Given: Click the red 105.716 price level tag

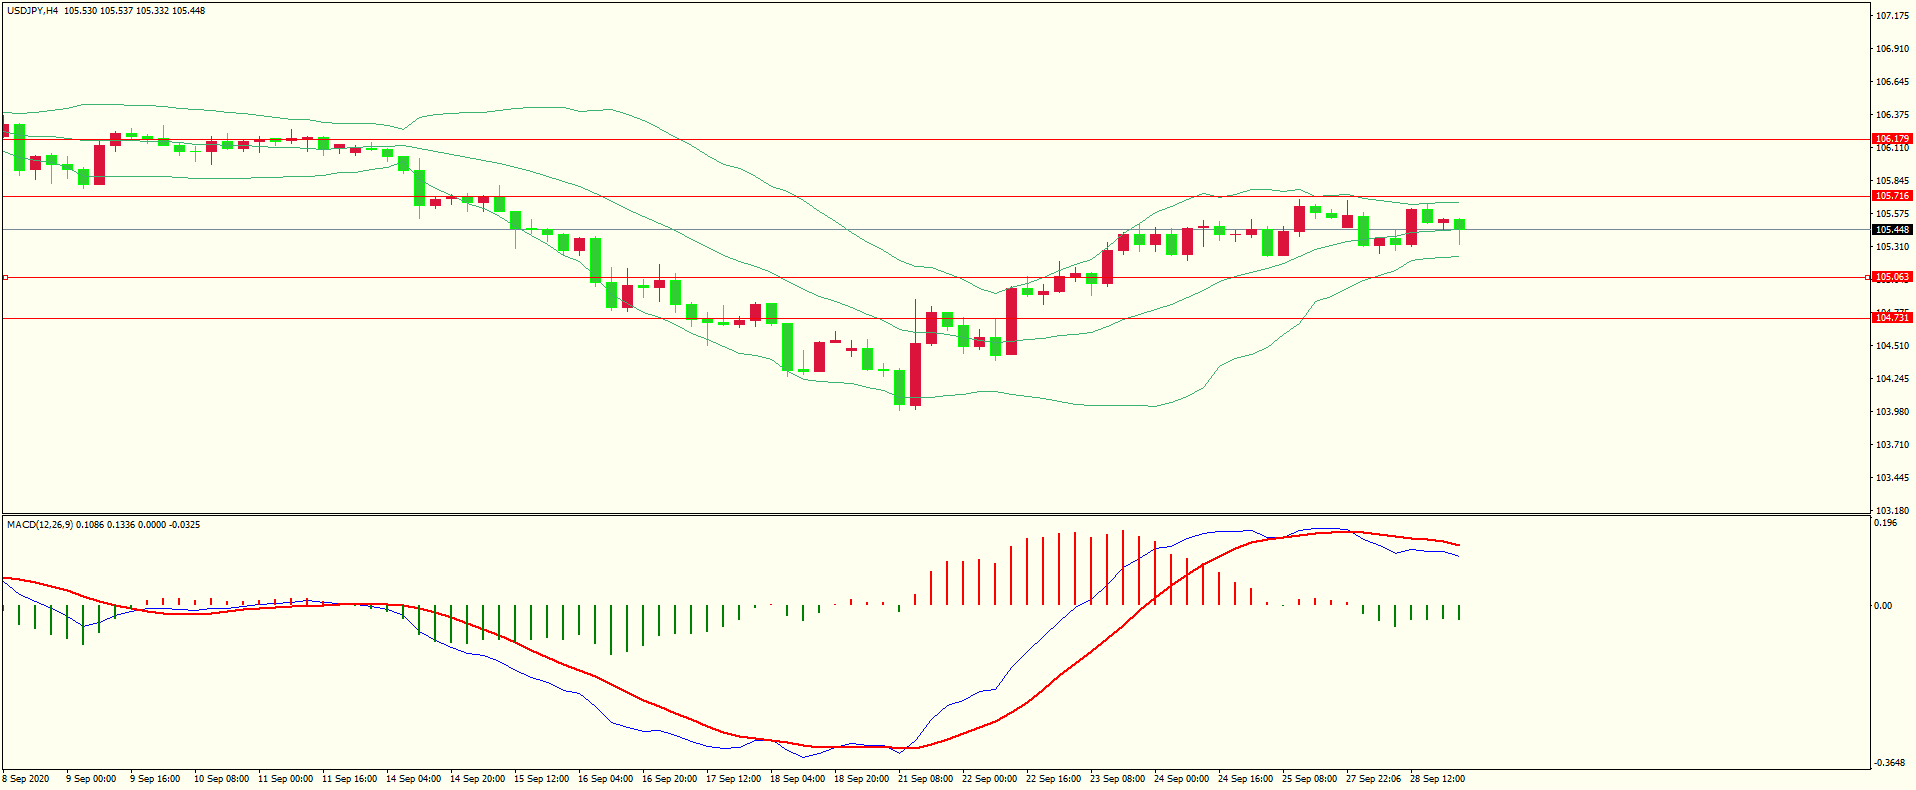Looking at the screenshot, I should [1892, 196].
